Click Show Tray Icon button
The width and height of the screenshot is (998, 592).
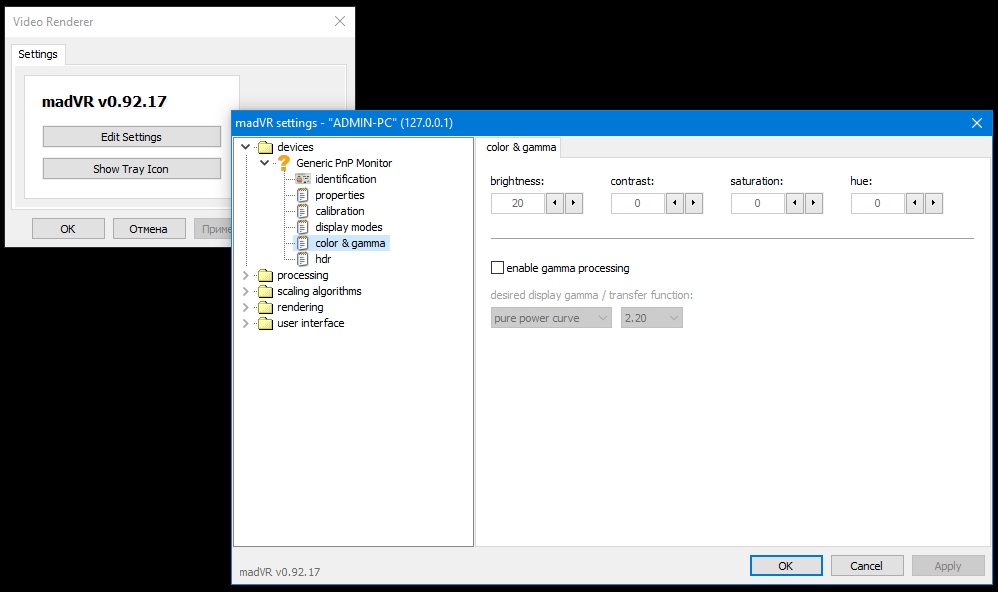click(x=132, y=169)
